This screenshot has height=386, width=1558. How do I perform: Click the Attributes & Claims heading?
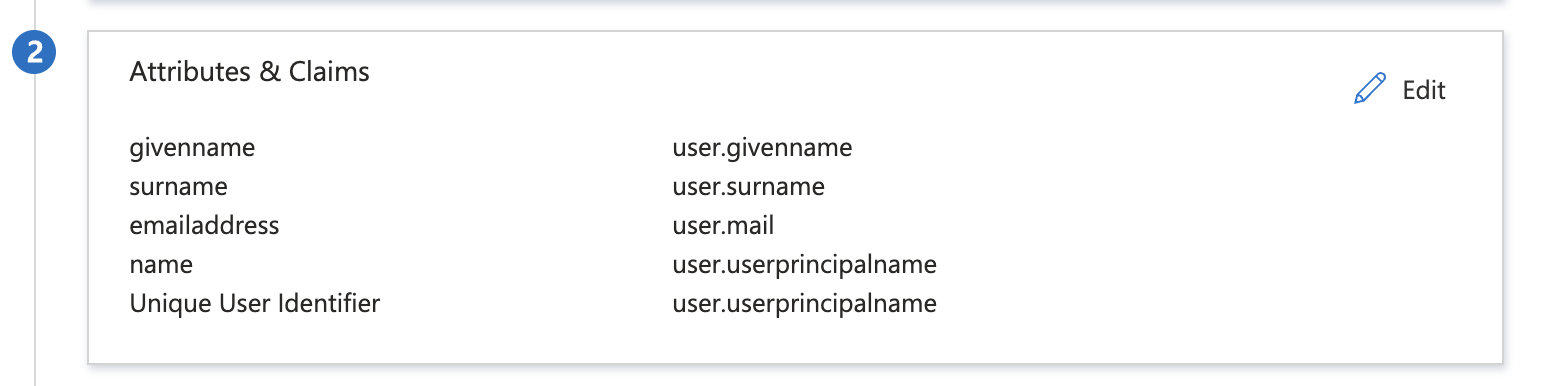pyautogui.click(x=250, y=72)
